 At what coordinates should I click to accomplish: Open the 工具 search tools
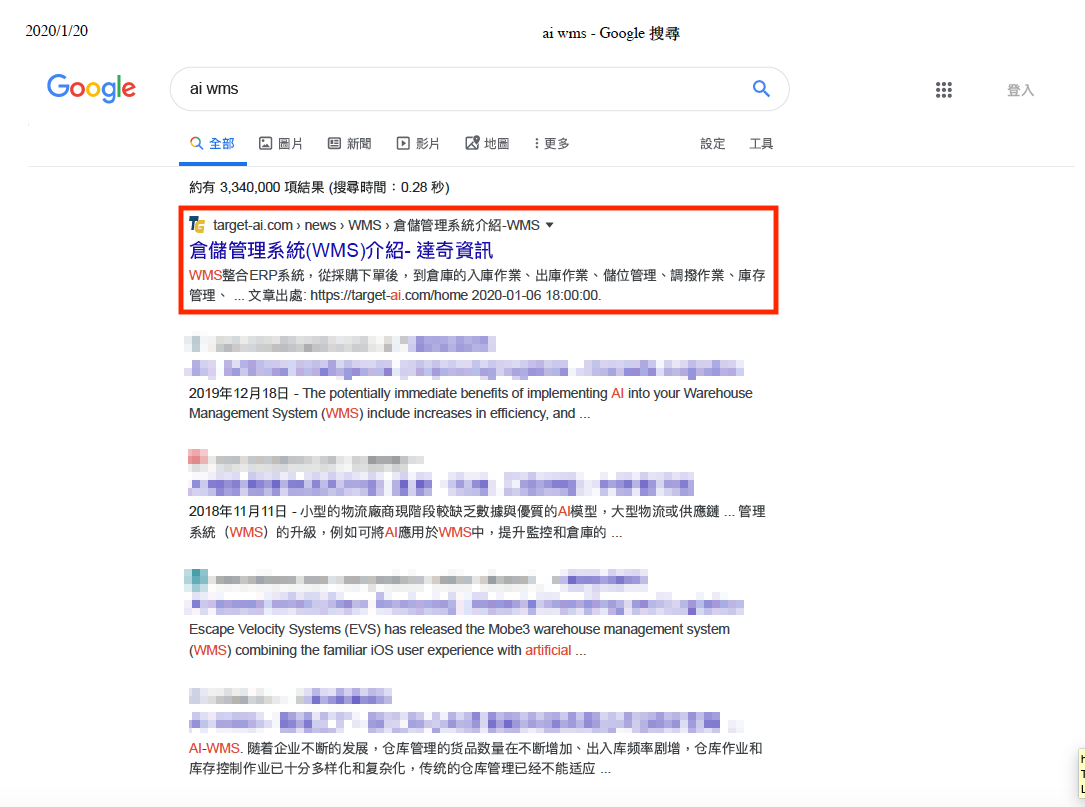tap(761, 144)
